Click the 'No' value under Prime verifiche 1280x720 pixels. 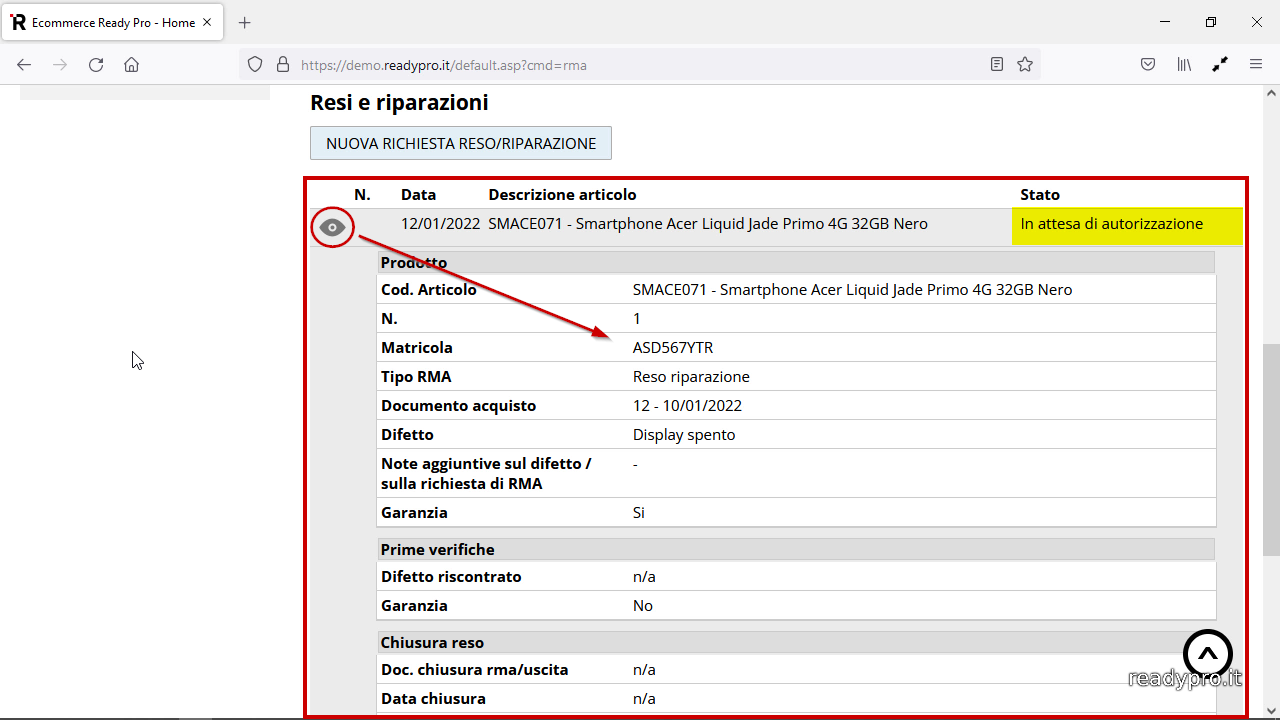(x=643, y=606)
